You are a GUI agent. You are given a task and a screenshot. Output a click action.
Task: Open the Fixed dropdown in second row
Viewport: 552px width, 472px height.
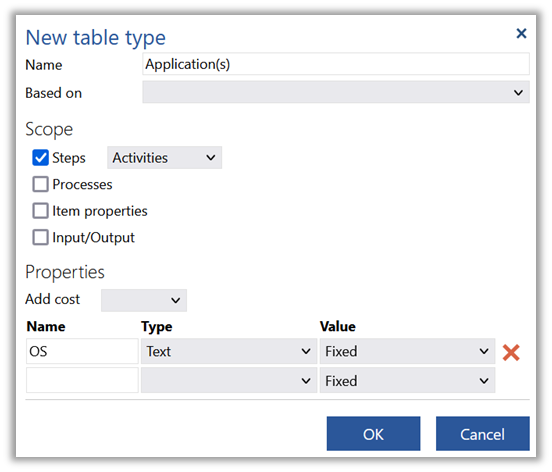tap(407, 380)
